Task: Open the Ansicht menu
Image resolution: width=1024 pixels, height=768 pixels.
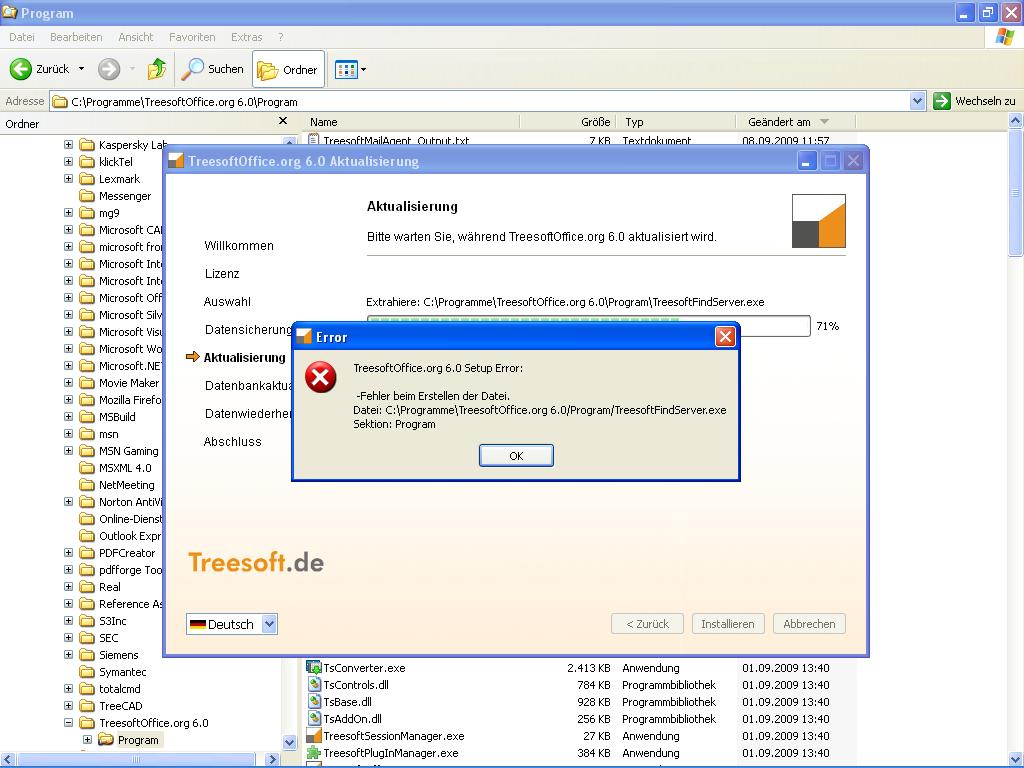Action: click(x=135, y=37)
